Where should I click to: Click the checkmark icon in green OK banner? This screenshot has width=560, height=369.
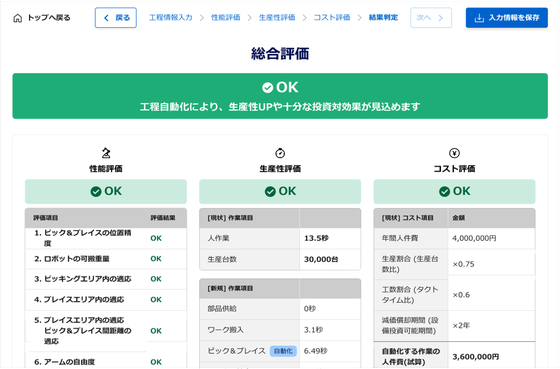pos(267,88)
